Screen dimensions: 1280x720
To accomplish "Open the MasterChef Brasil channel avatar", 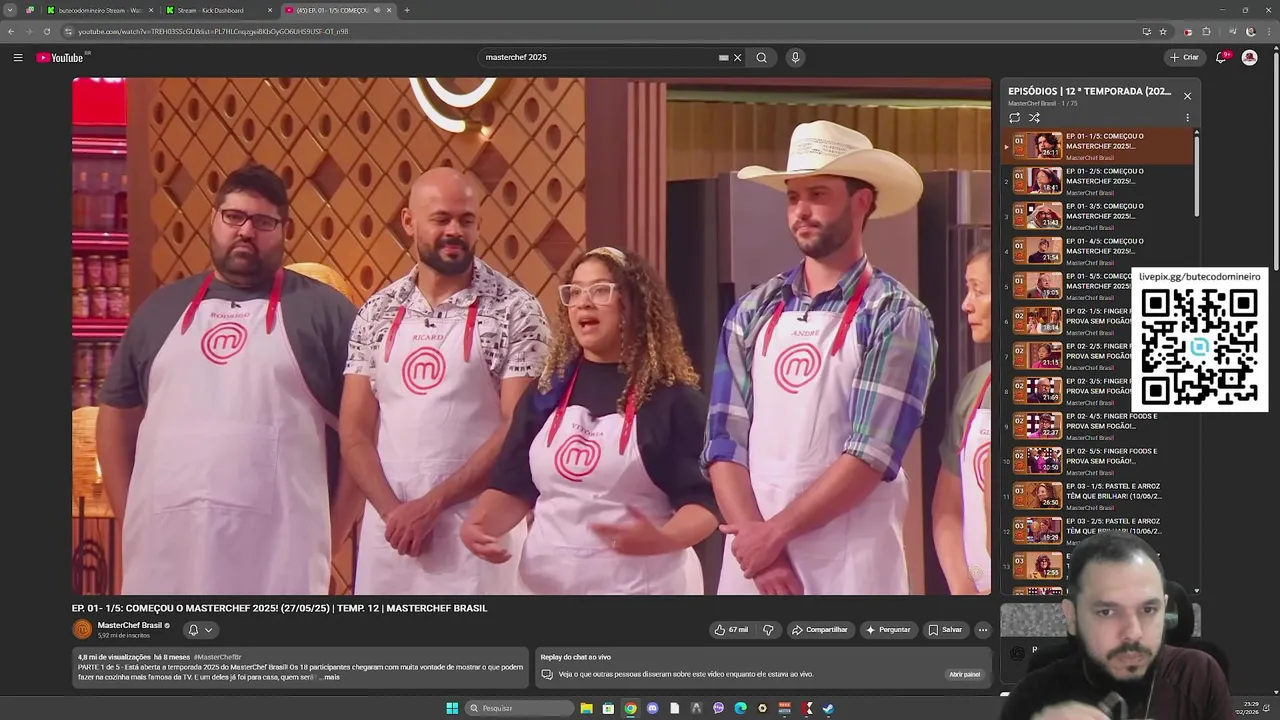I will point(82,629).
